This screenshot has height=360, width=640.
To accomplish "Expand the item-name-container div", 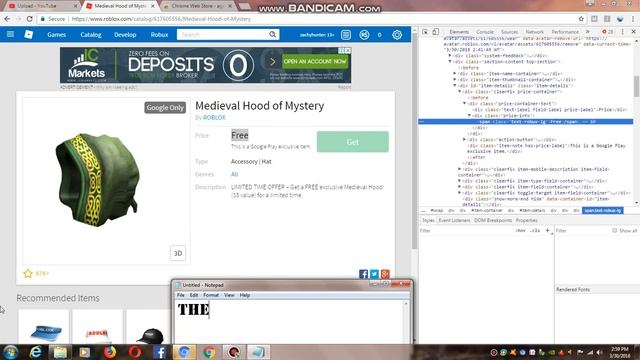I will click(455, 73).
